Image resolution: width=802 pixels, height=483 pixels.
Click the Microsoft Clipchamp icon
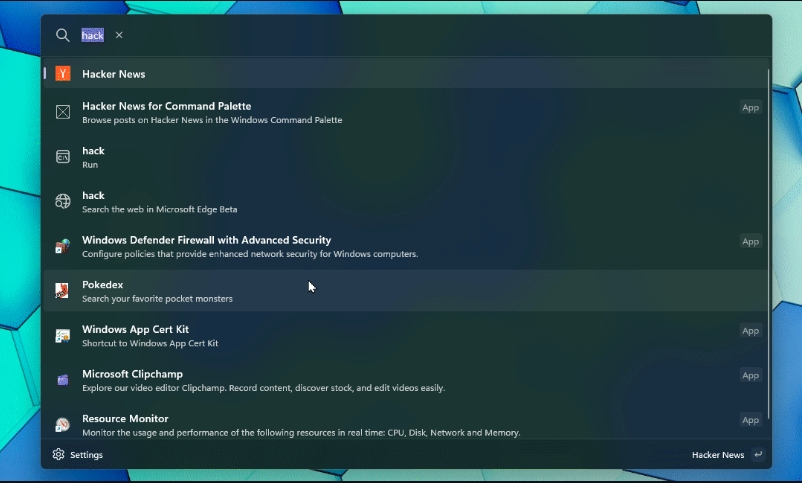(63, 380)
